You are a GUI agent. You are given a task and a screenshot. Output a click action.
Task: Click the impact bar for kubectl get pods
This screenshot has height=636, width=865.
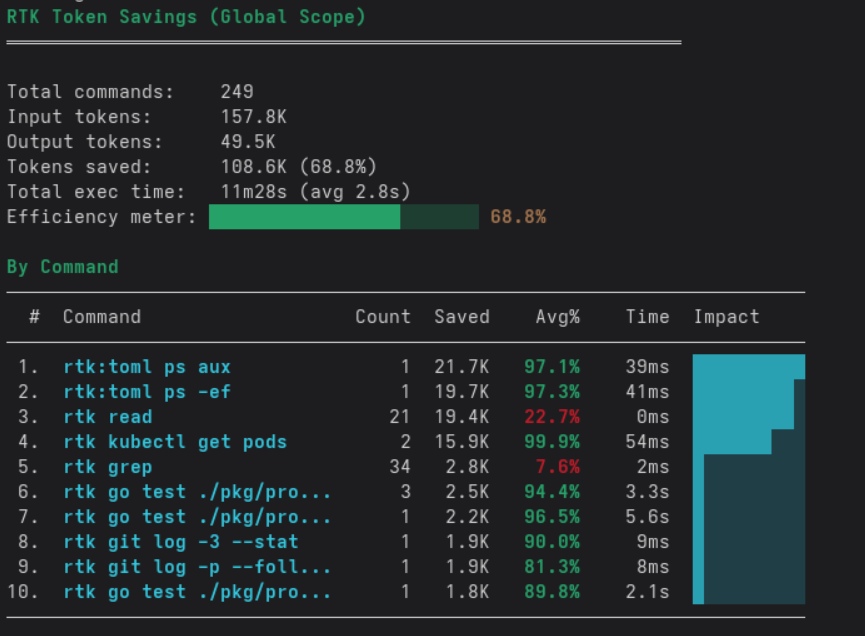point(749,441)
